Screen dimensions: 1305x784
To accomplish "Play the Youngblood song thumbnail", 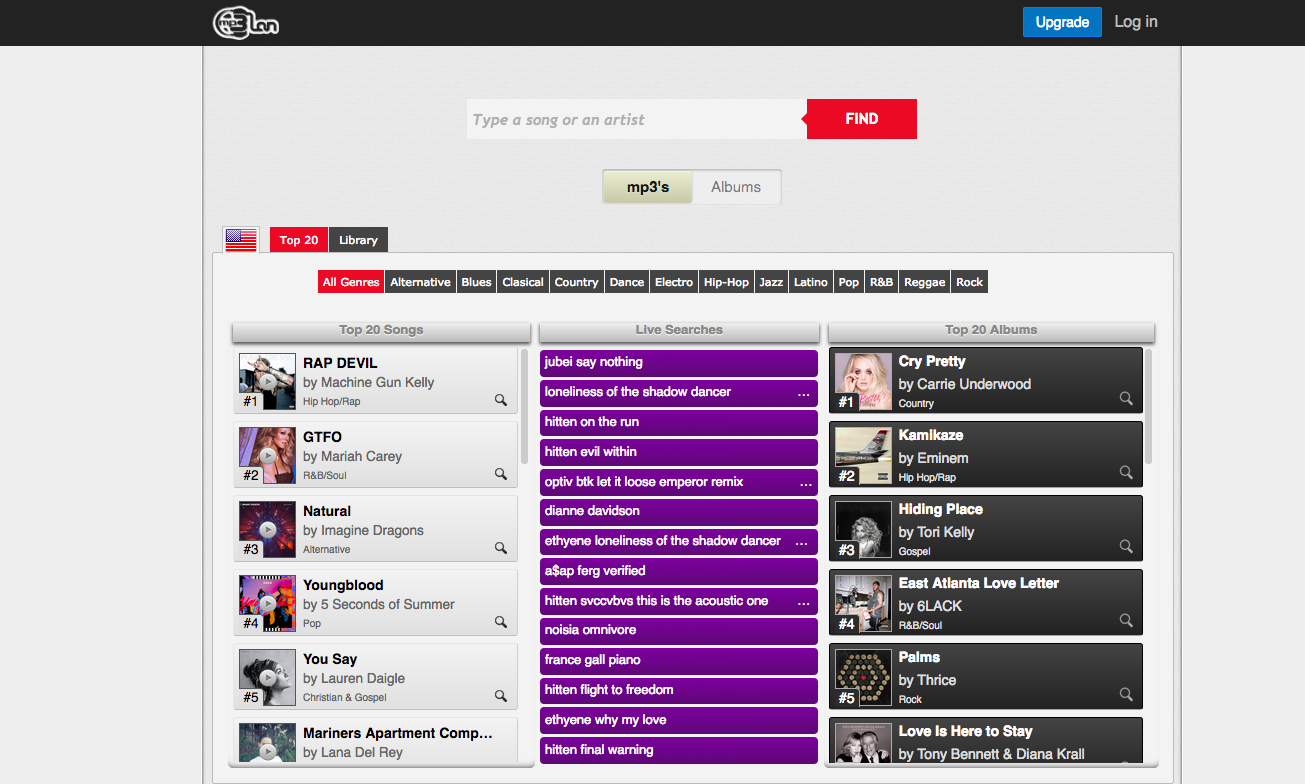I will [x=267, y=603].
